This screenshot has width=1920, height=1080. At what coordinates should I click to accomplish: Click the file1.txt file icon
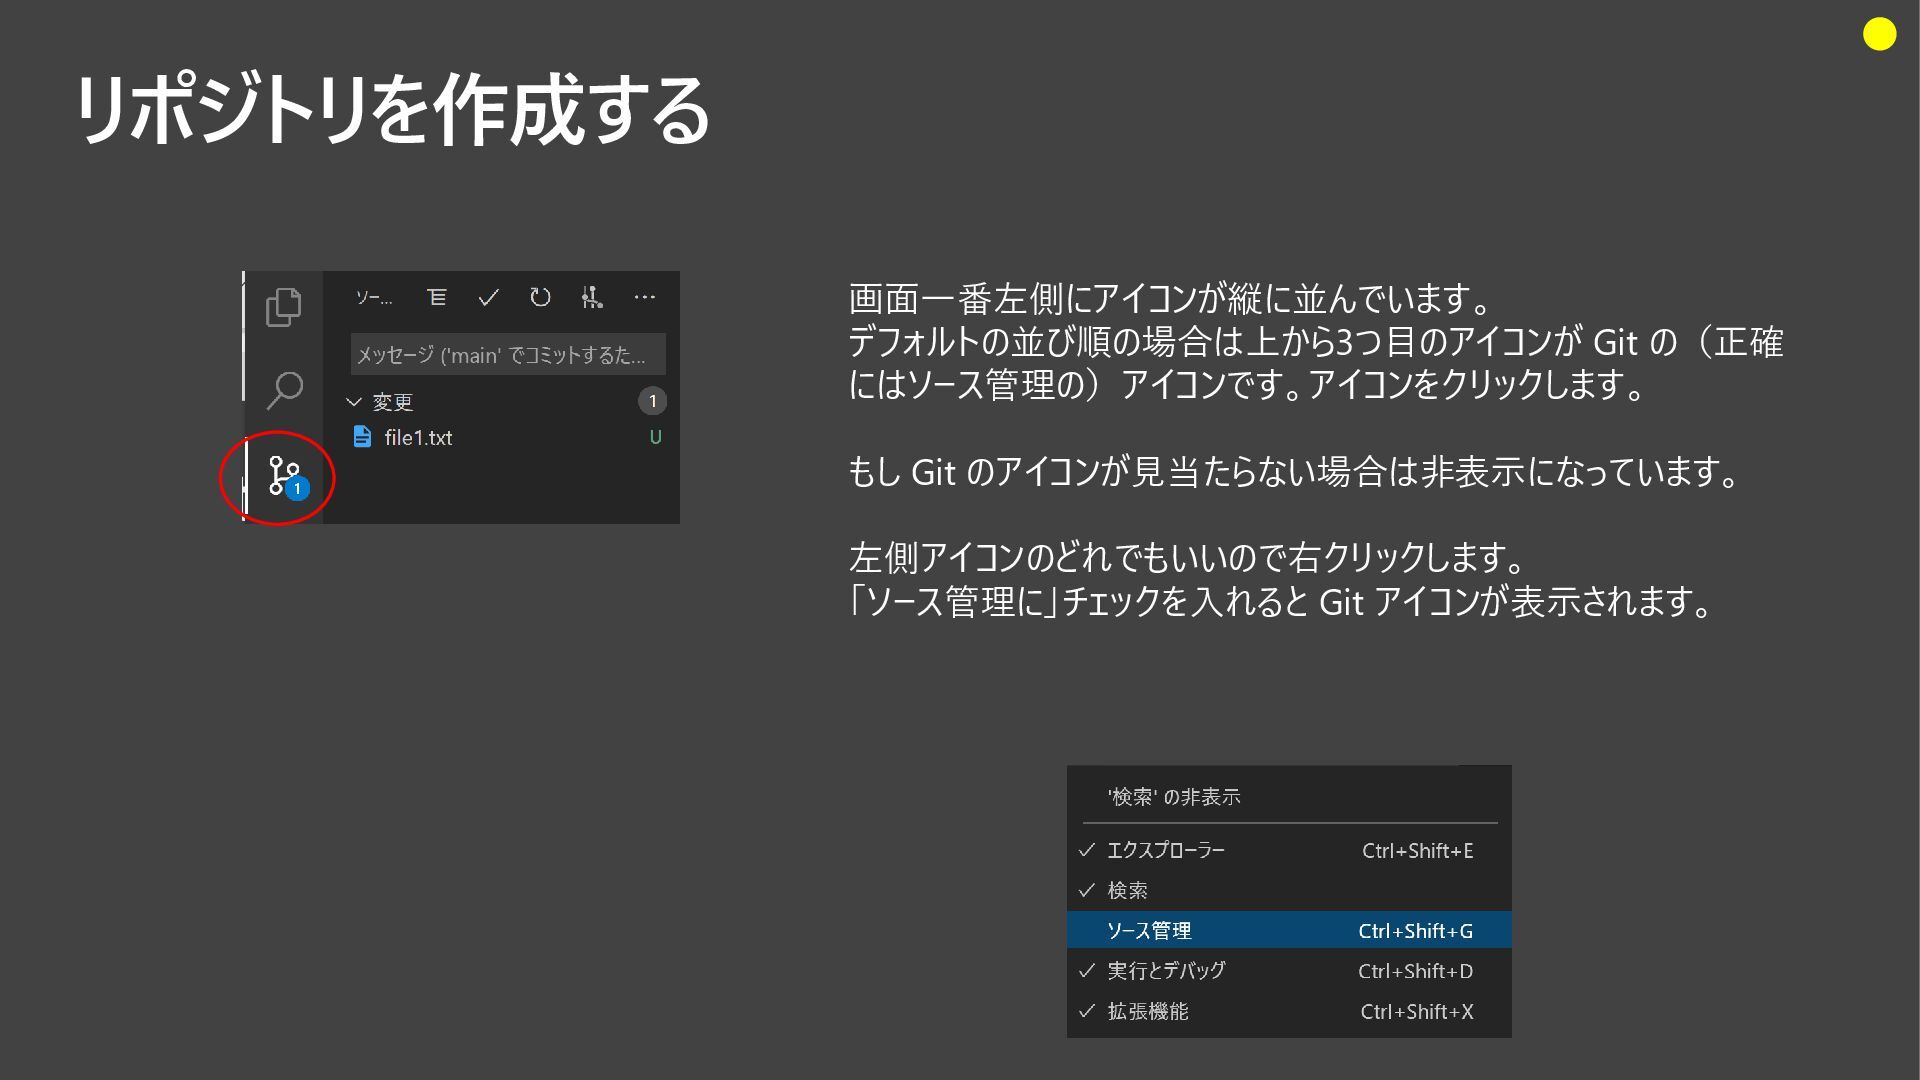pos(363,437)
